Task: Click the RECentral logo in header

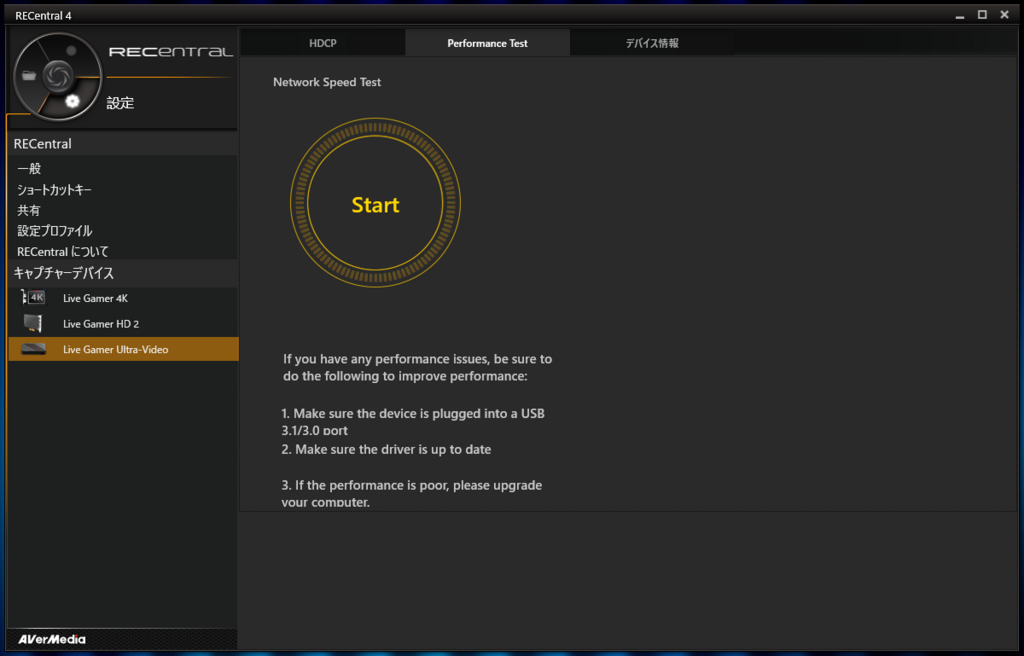Action: 170,52
